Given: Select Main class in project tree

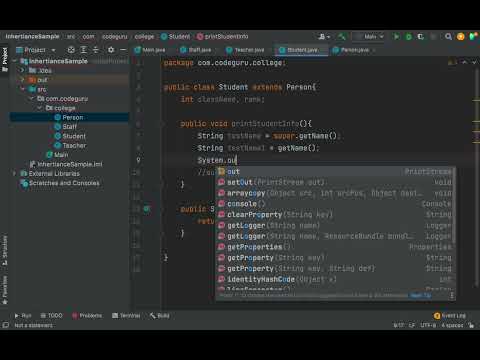Looking at the screenshot, I should (61, 155).
